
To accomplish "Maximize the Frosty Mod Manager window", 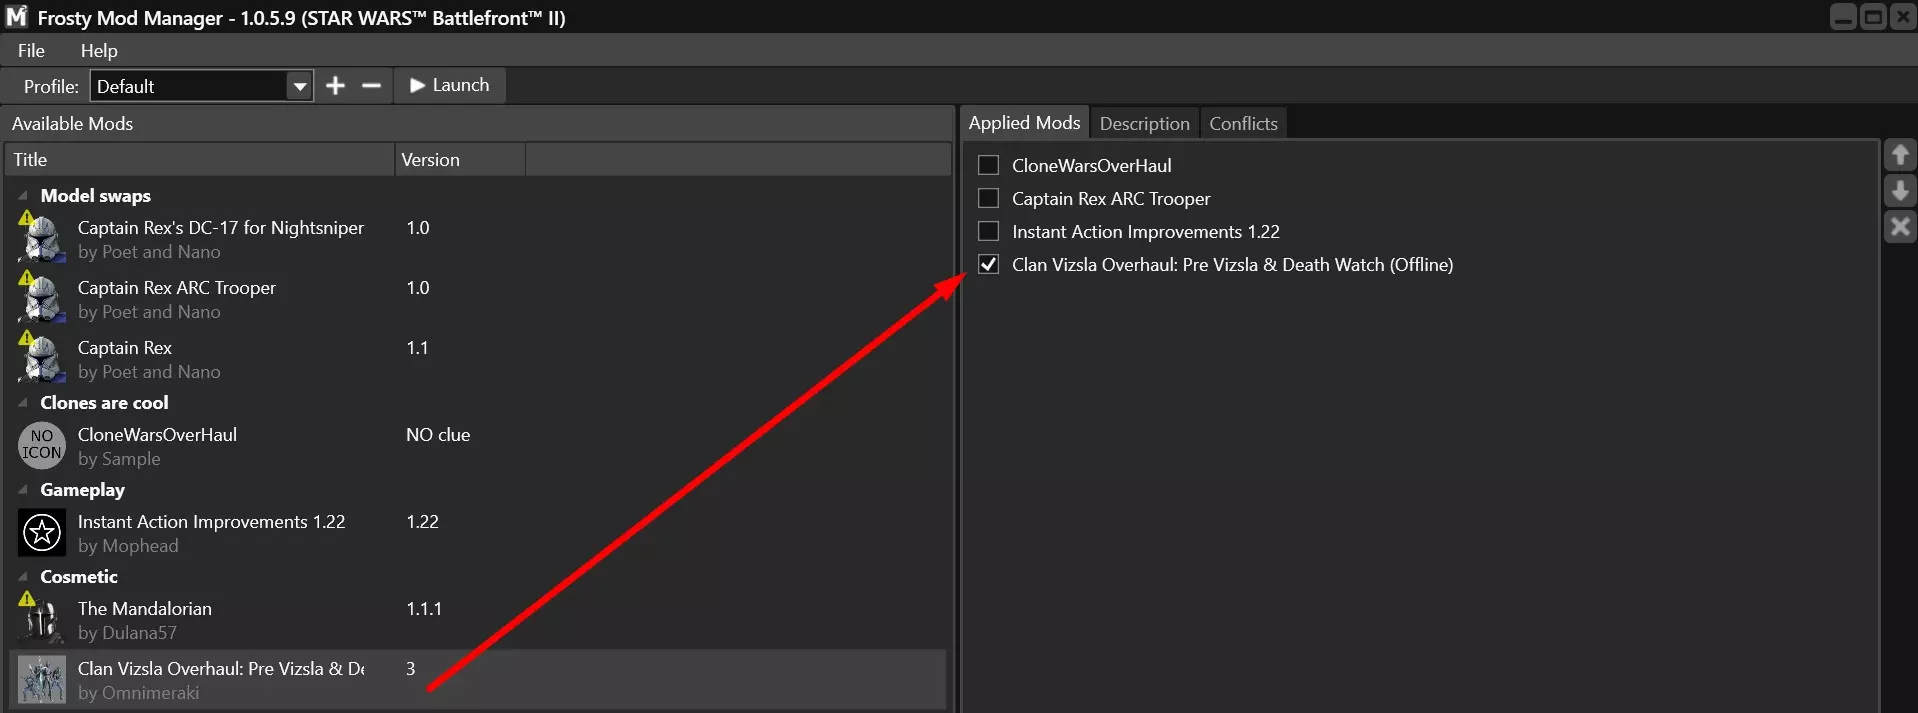I will point(1873,17).
